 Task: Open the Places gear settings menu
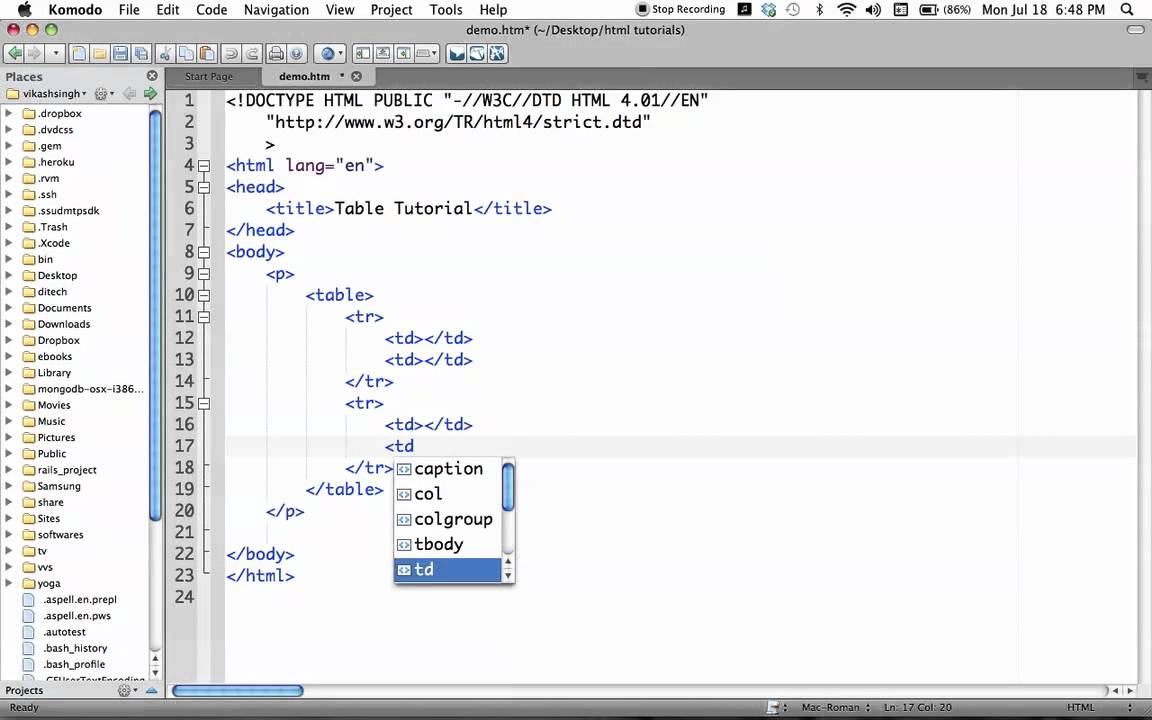(104, 93)
